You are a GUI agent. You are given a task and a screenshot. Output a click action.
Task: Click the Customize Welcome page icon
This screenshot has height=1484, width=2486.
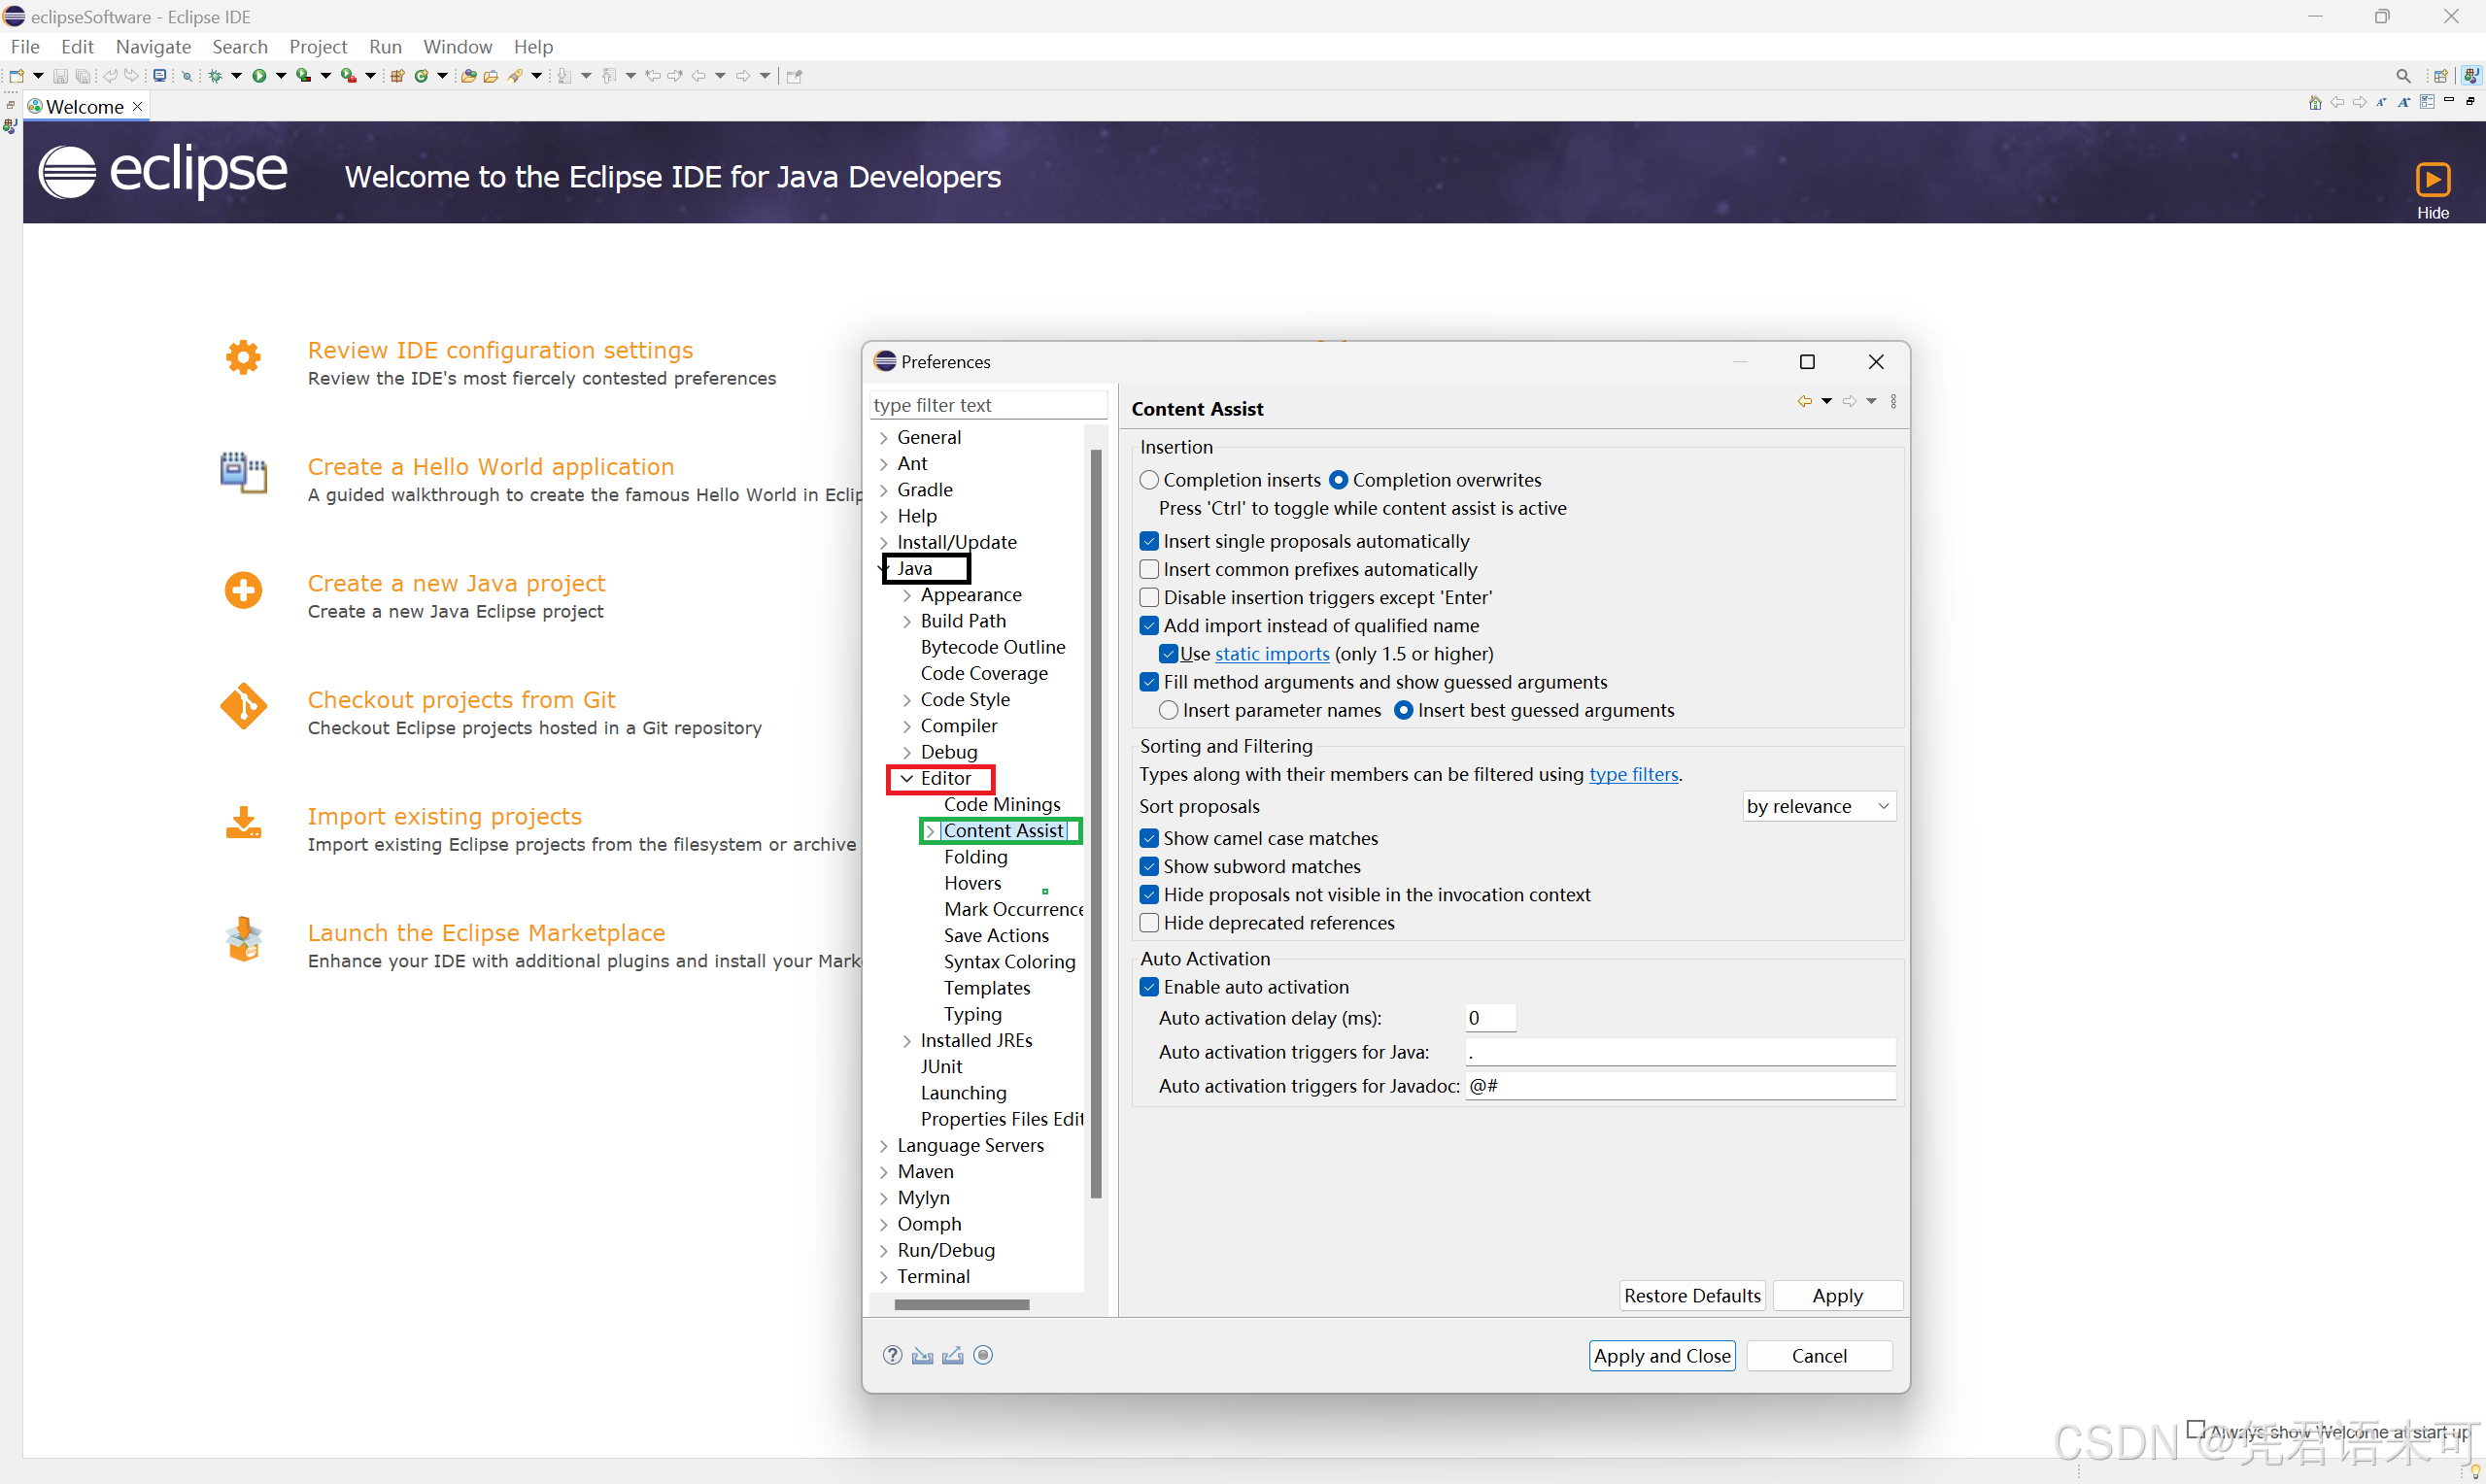[2427, 102]
